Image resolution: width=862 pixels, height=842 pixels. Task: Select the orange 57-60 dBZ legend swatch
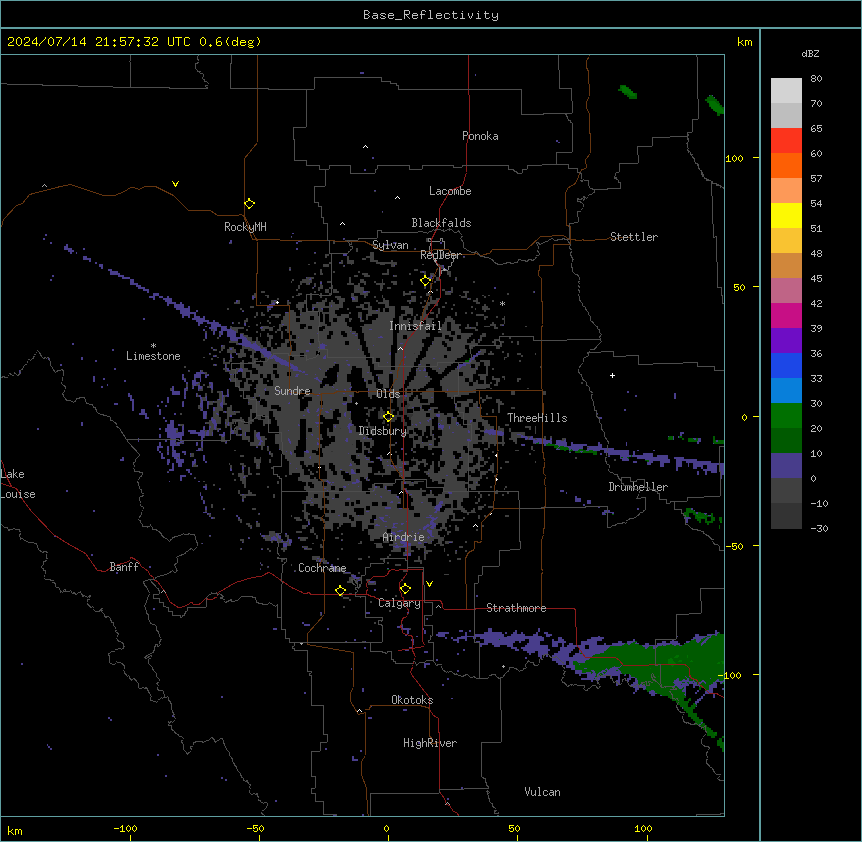786,165
